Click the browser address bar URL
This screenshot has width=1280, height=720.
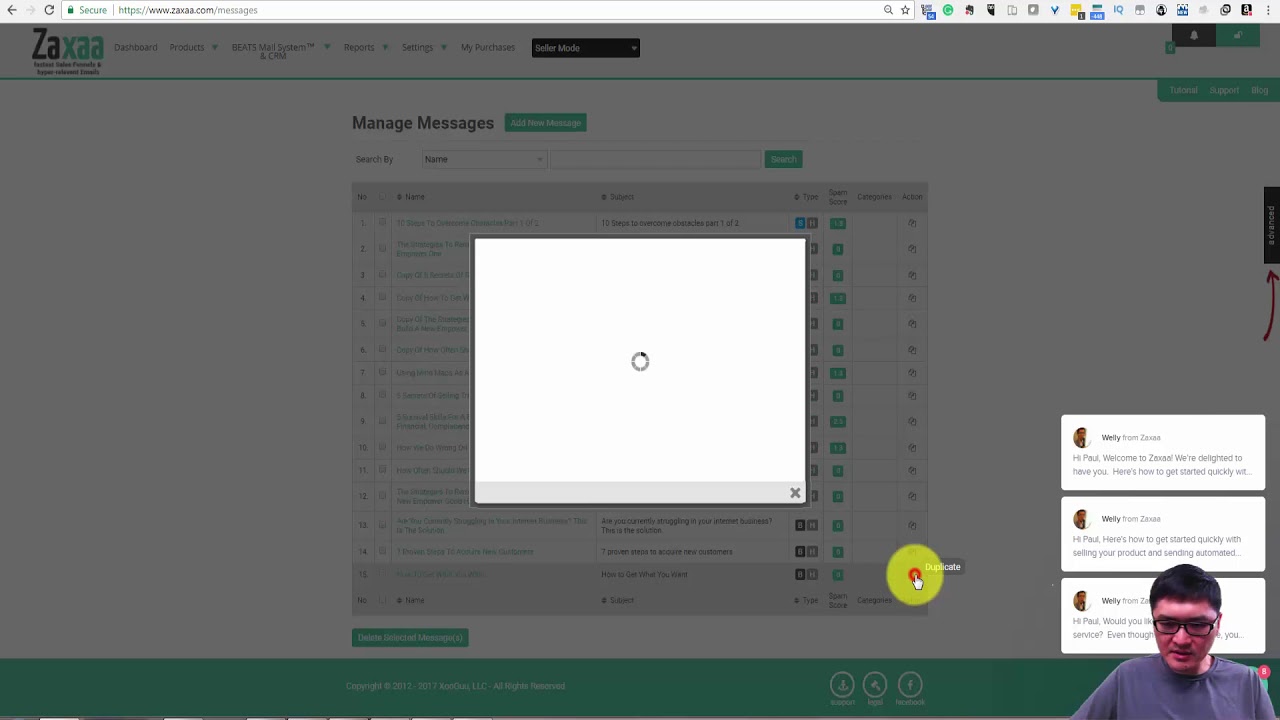[188, 10]
